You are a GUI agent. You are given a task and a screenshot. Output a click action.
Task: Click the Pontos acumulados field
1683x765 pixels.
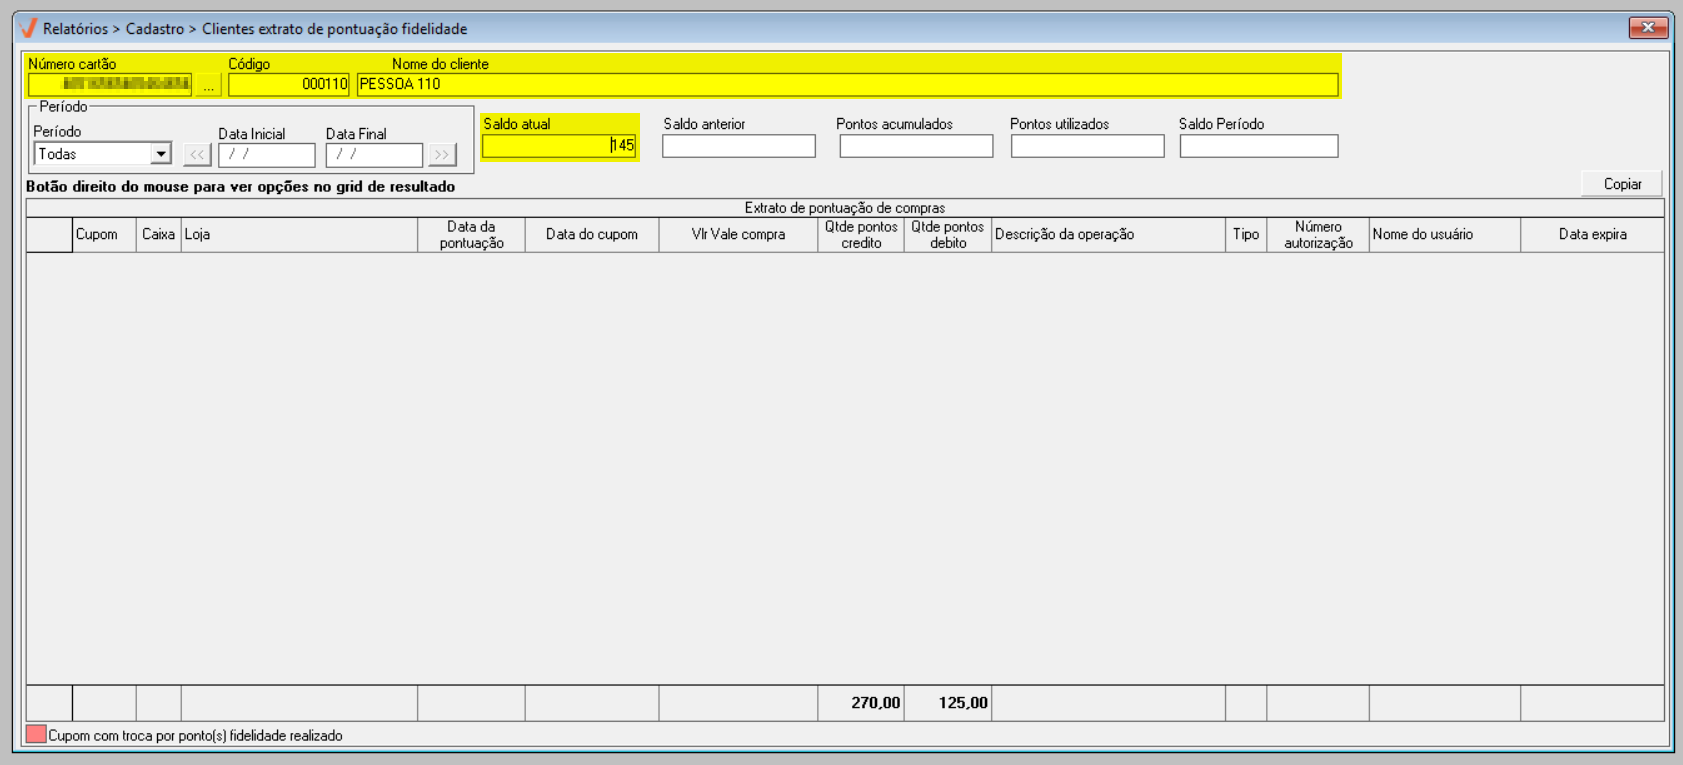coord(915,146)
